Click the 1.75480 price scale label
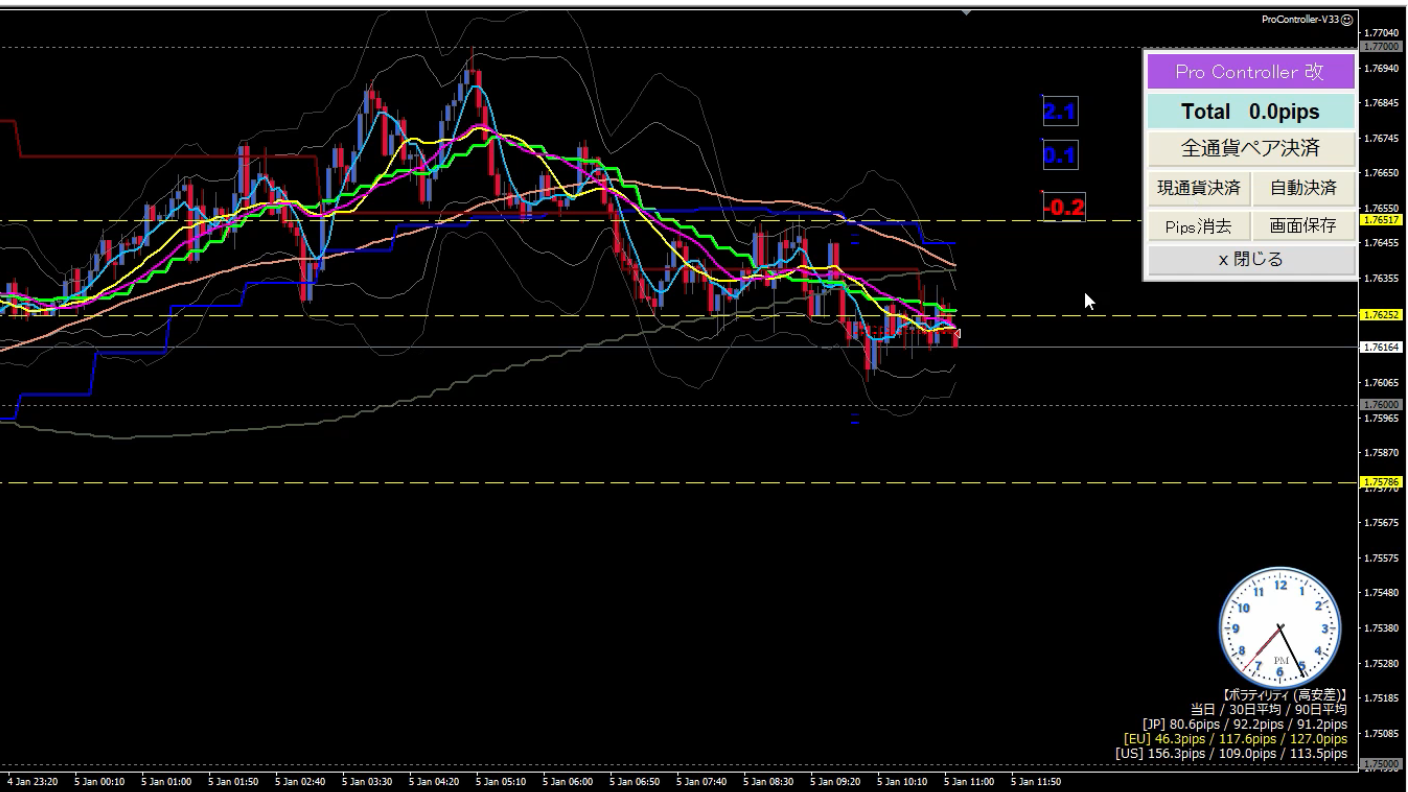Viewport: 1408px width, 792px height. (1382, 593)
